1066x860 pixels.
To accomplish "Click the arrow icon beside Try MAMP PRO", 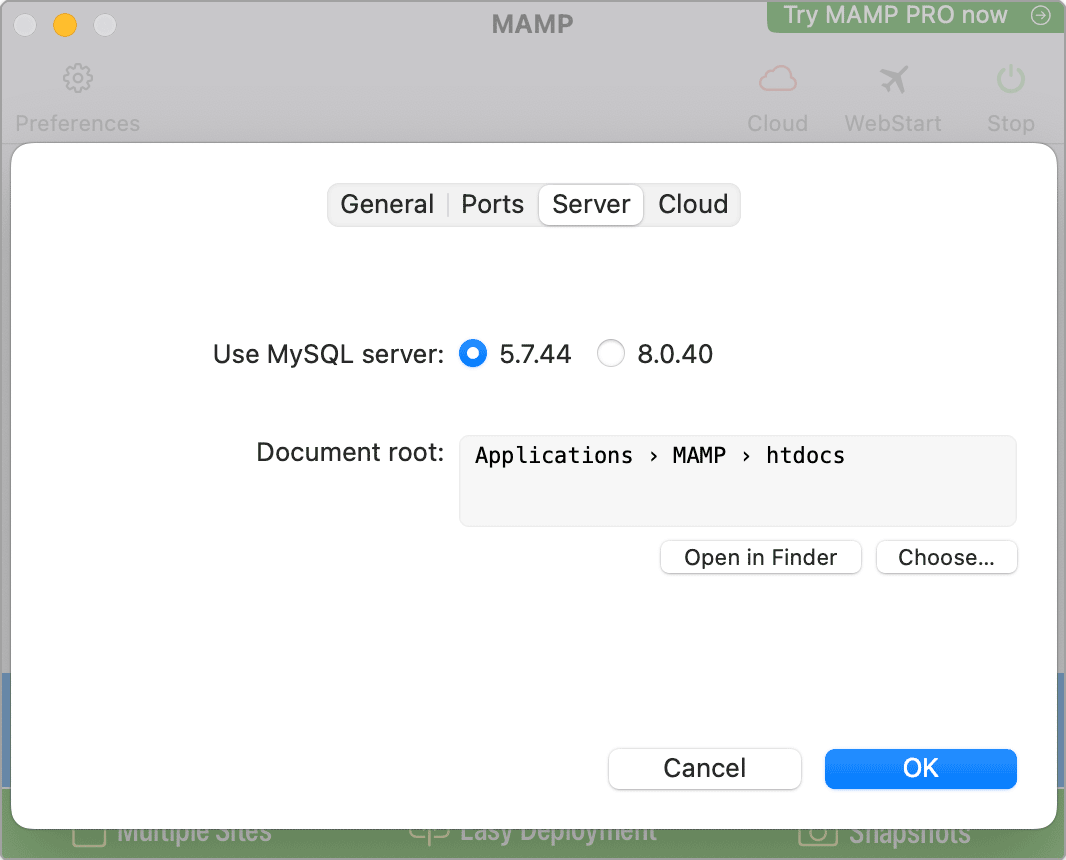I will (1040, 15).
